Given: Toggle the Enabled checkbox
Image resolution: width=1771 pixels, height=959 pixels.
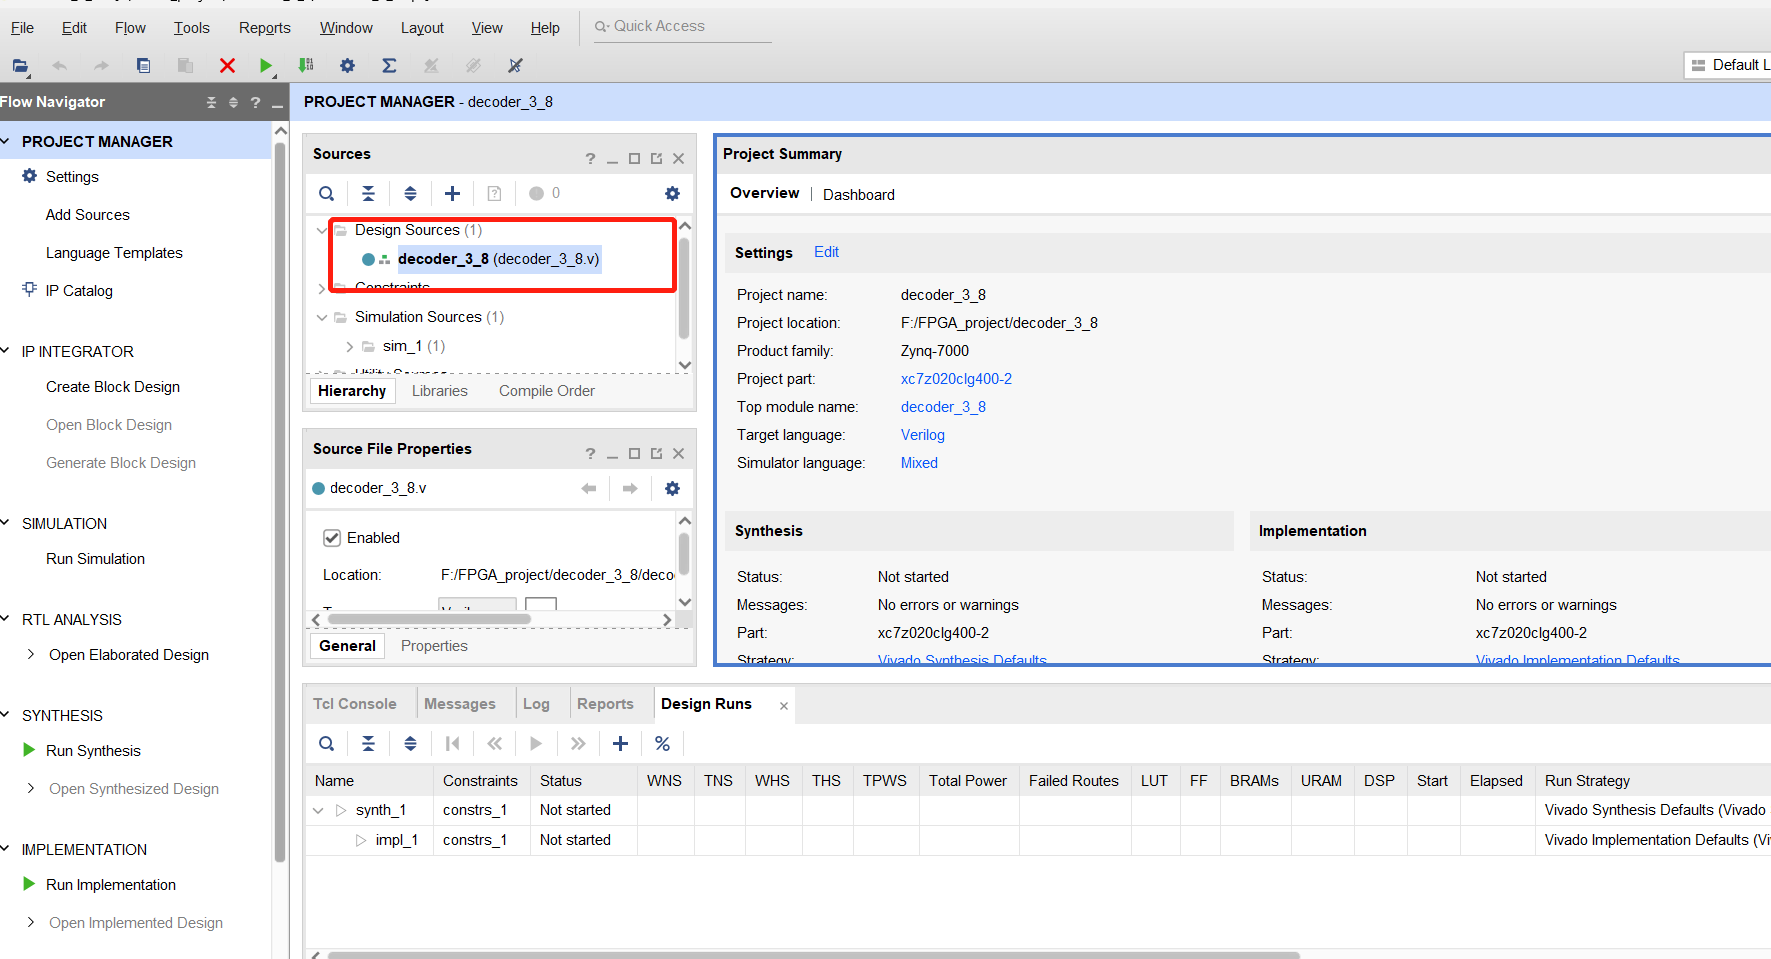Looking at the screenshot, I should pos(332,538).
